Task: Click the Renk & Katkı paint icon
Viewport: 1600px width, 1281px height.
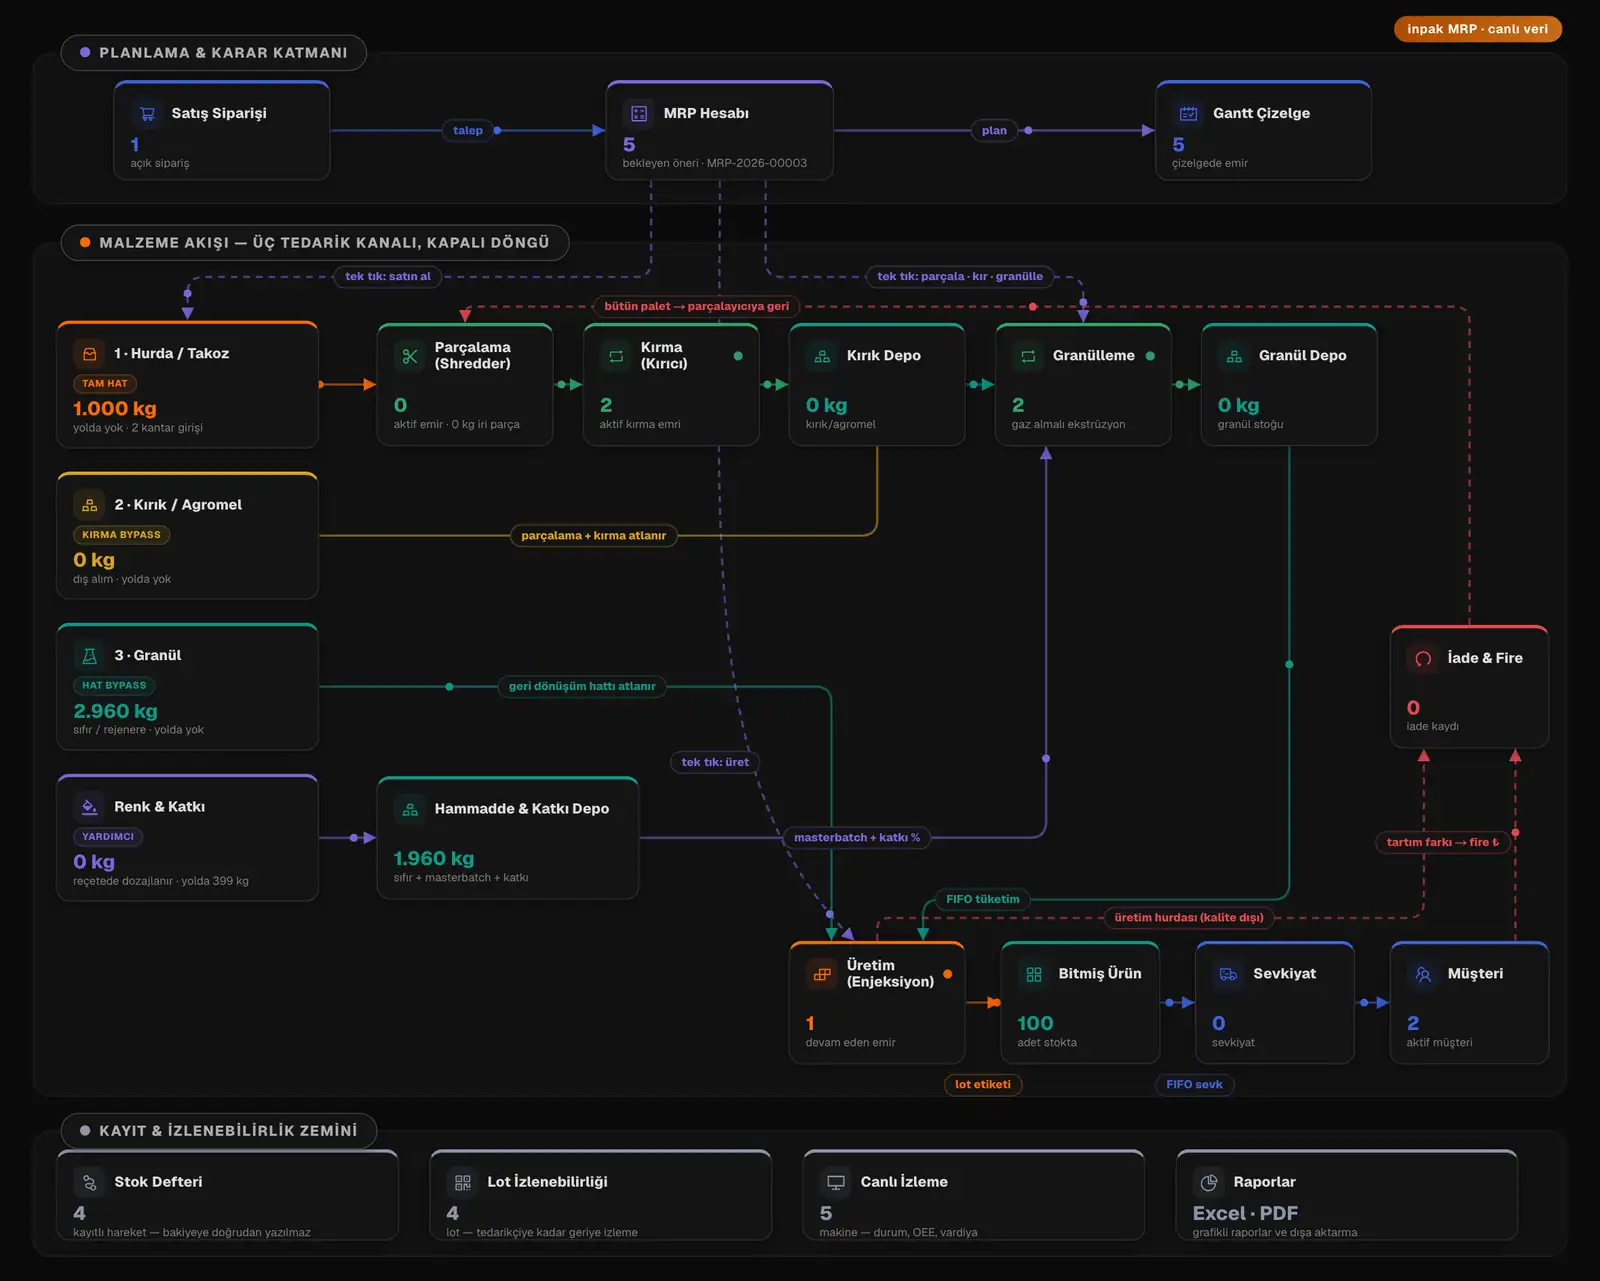Action: pyautogui.click(x=90, y=807)
